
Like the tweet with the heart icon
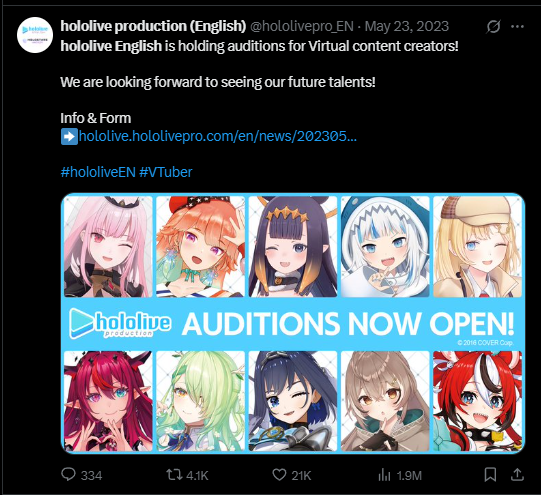[279, 475]
